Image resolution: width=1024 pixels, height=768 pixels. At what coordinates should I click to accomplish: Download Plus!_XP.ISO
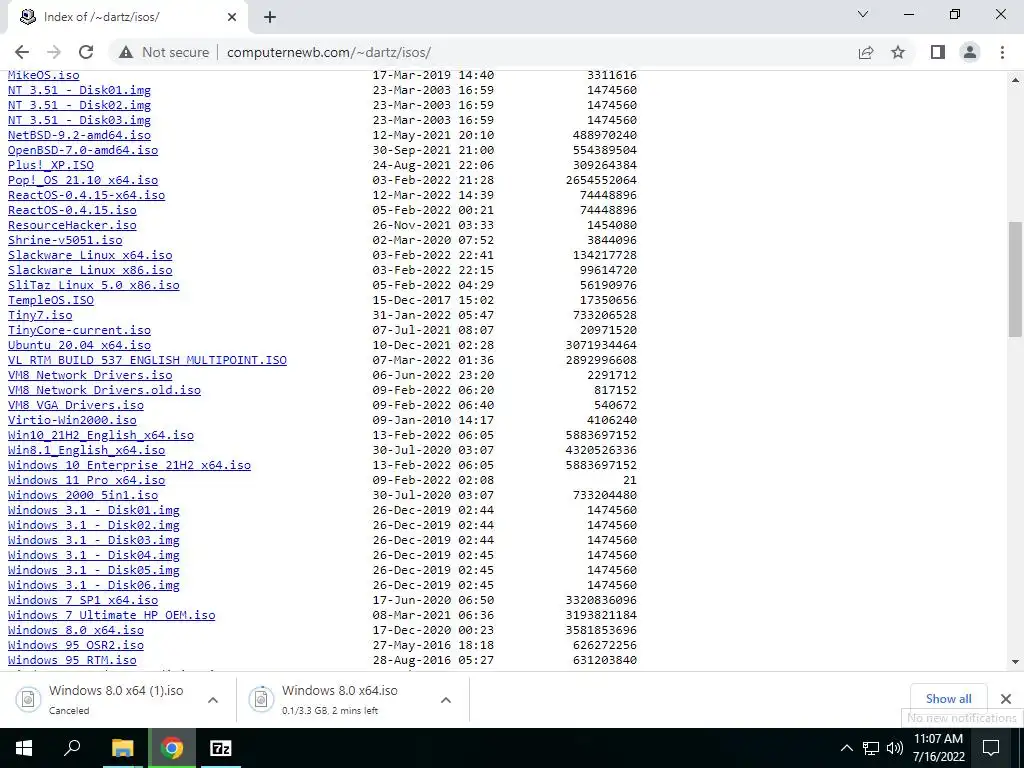51,165
